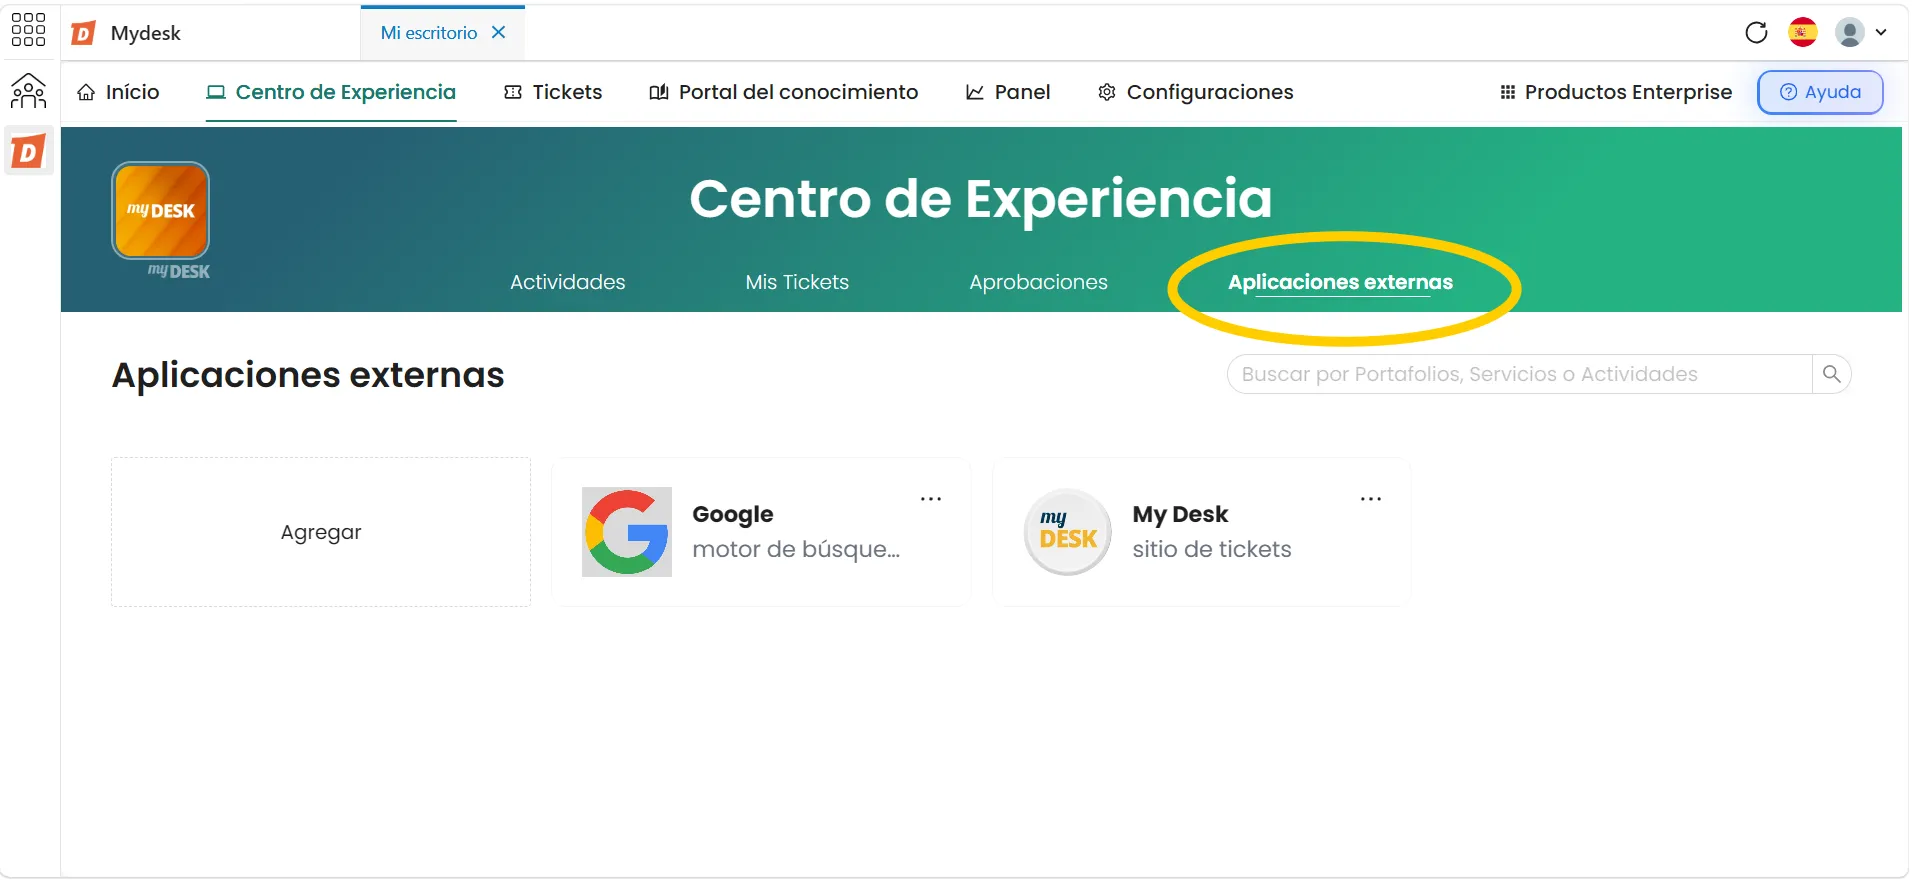1912x880 pixels.
Task: Click the Agregar card to add an application
Action: click(x=321, y=532)
